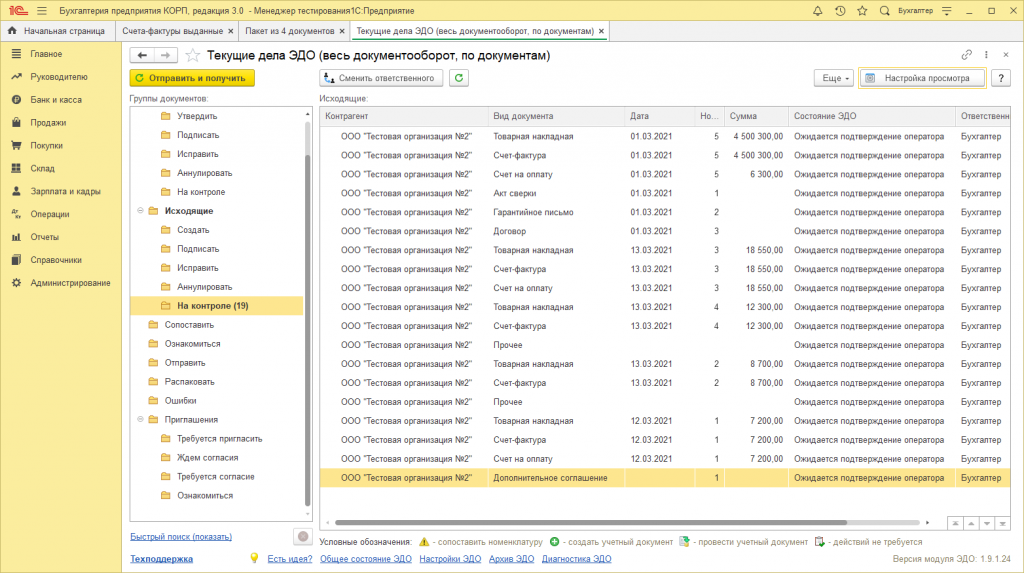Open the Главное section in the sidebar
Image resolution: width=1024 pixels, height=573 pixels.
tap(46, 54)
